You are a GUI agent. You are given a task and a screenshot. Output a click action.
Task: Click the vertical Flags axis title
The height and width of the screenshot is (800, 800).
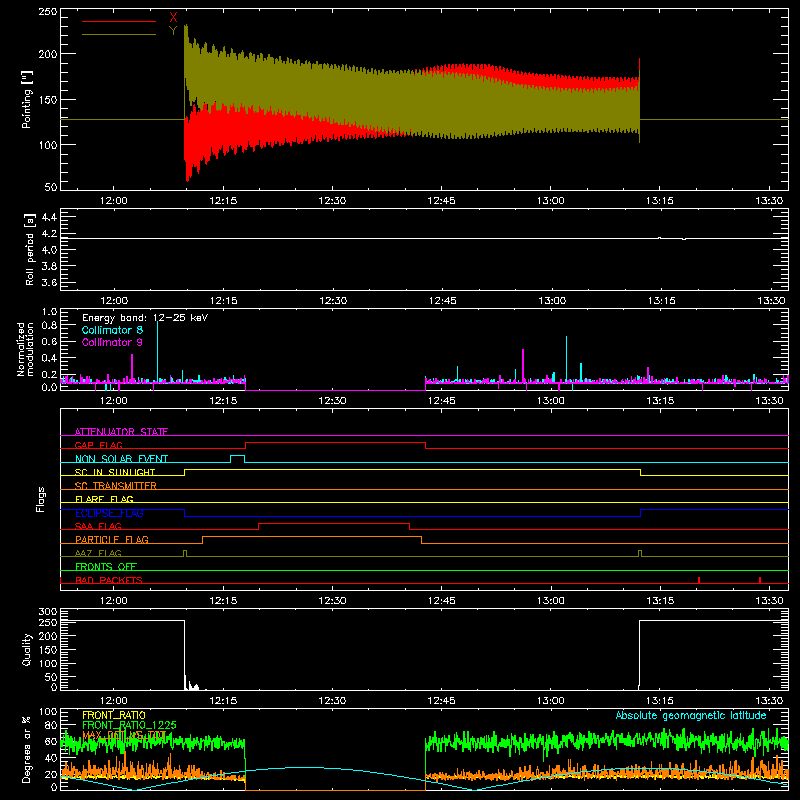[x=41, y=499]
